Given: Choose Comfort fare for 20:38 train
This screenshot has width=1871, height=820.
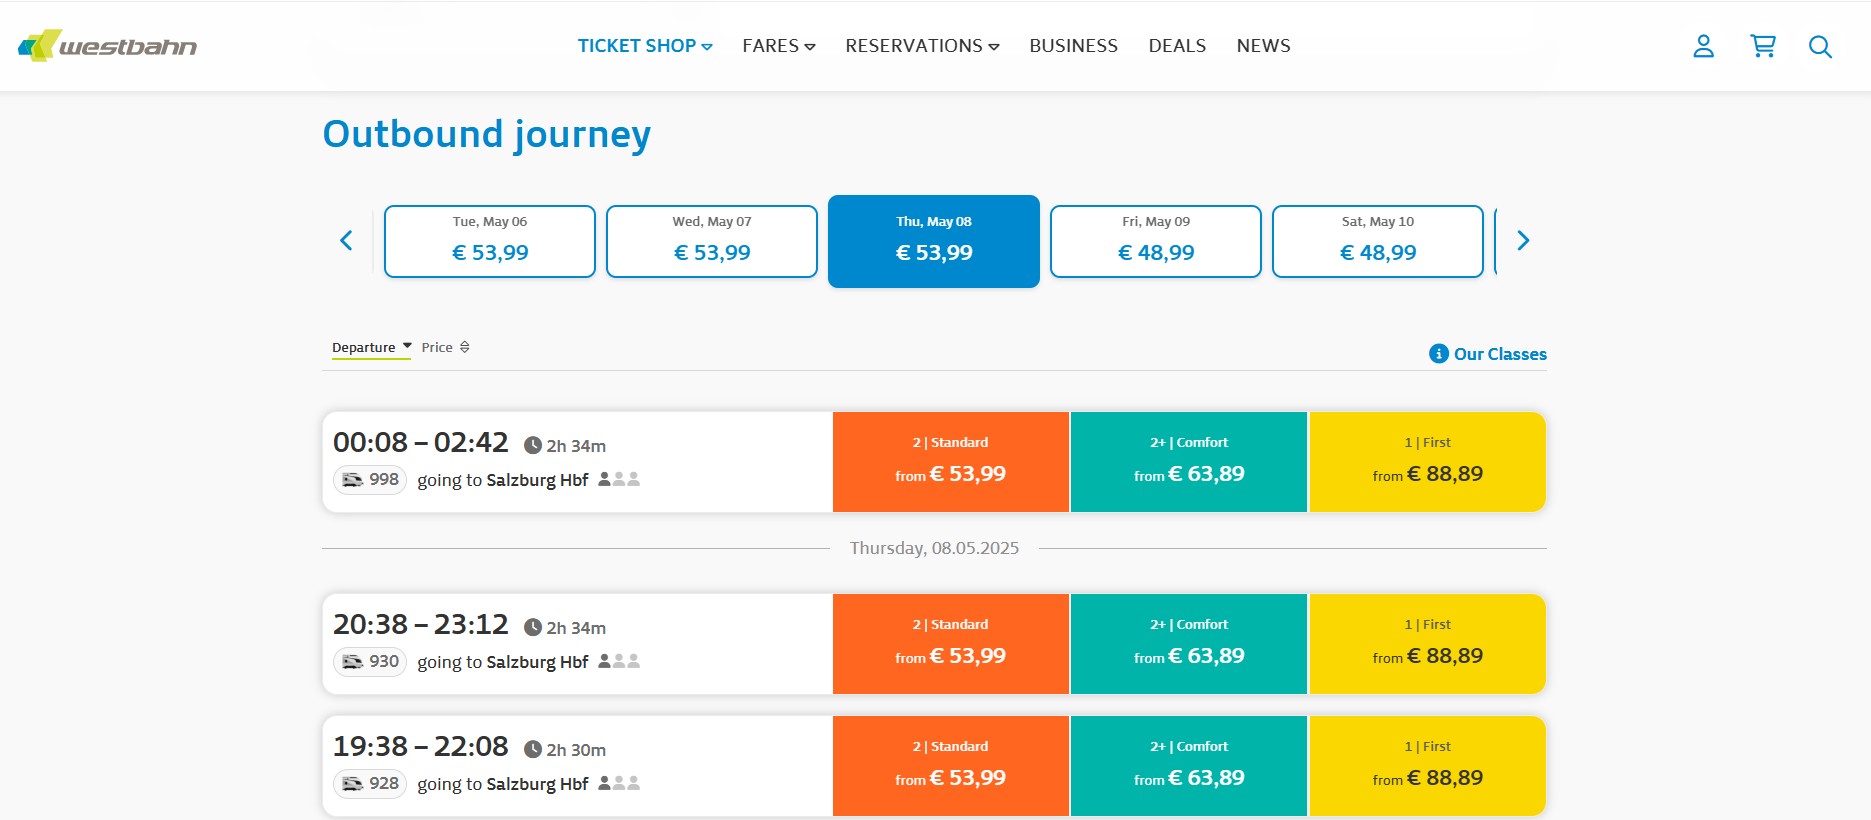Looking at the screenshot, I should 1189,644.
